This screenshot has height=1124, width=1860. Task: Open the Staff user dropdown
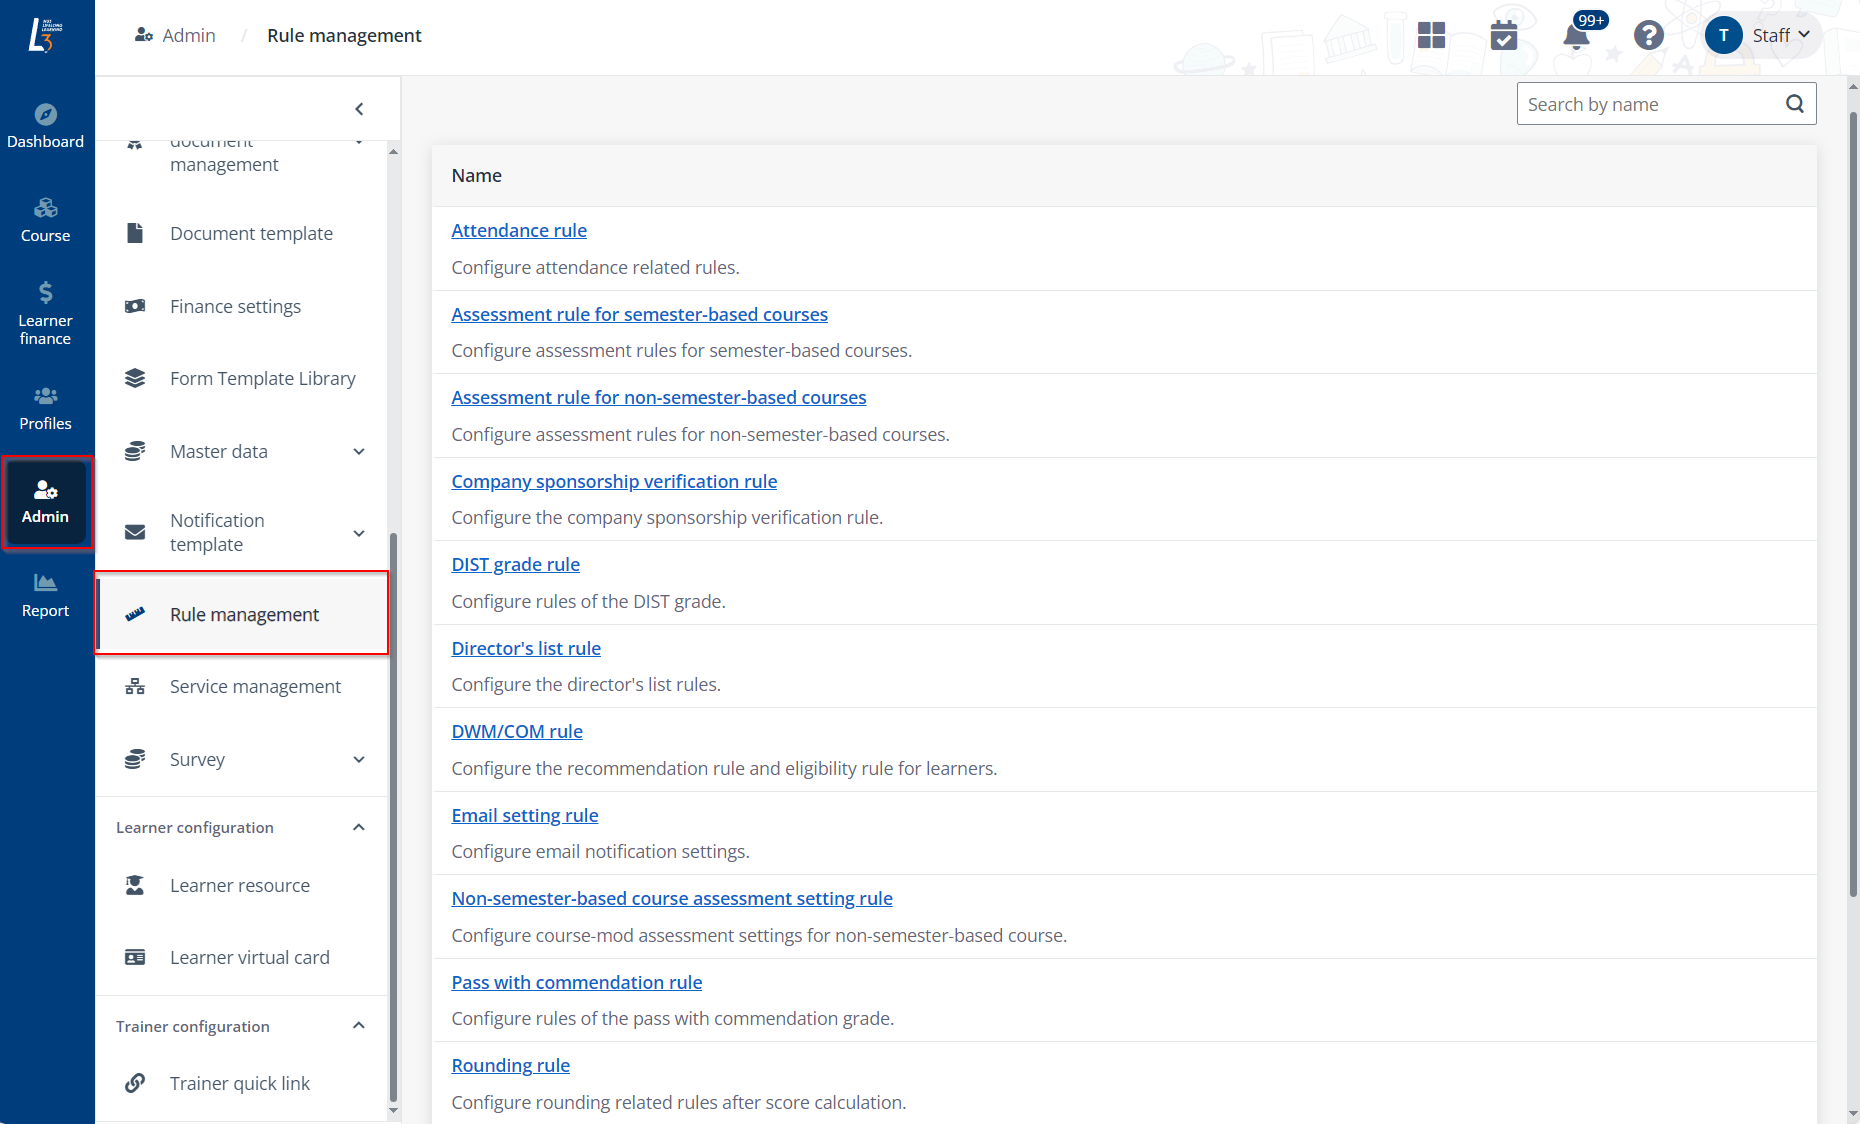click(x=1762, y=36)
